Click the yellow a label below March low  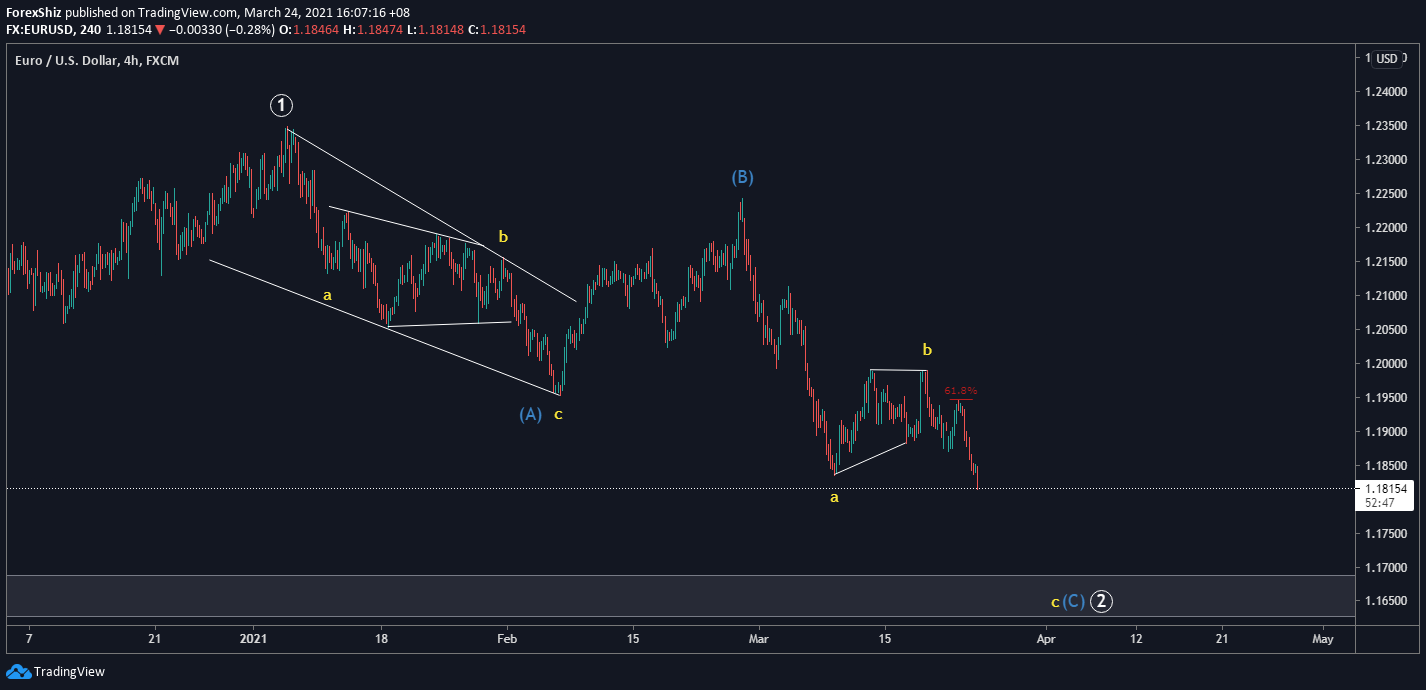[834, 497]
